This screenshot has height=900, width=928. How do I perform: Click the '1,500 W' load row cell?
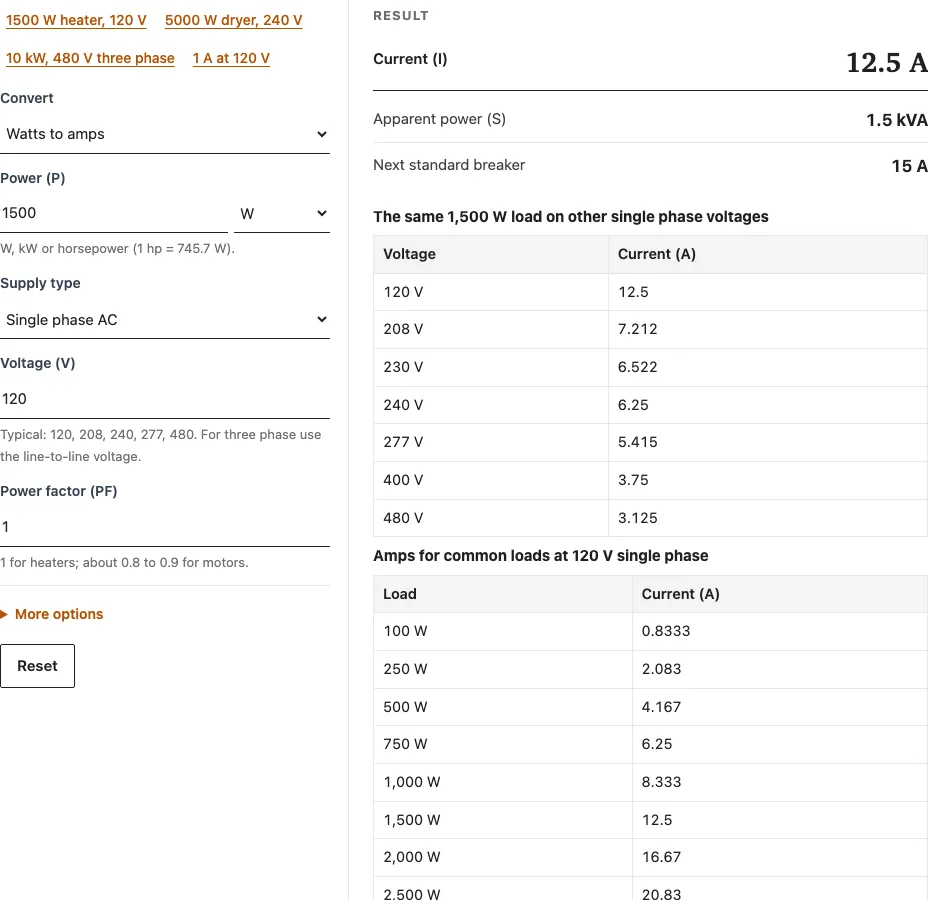tap(502, 820)
